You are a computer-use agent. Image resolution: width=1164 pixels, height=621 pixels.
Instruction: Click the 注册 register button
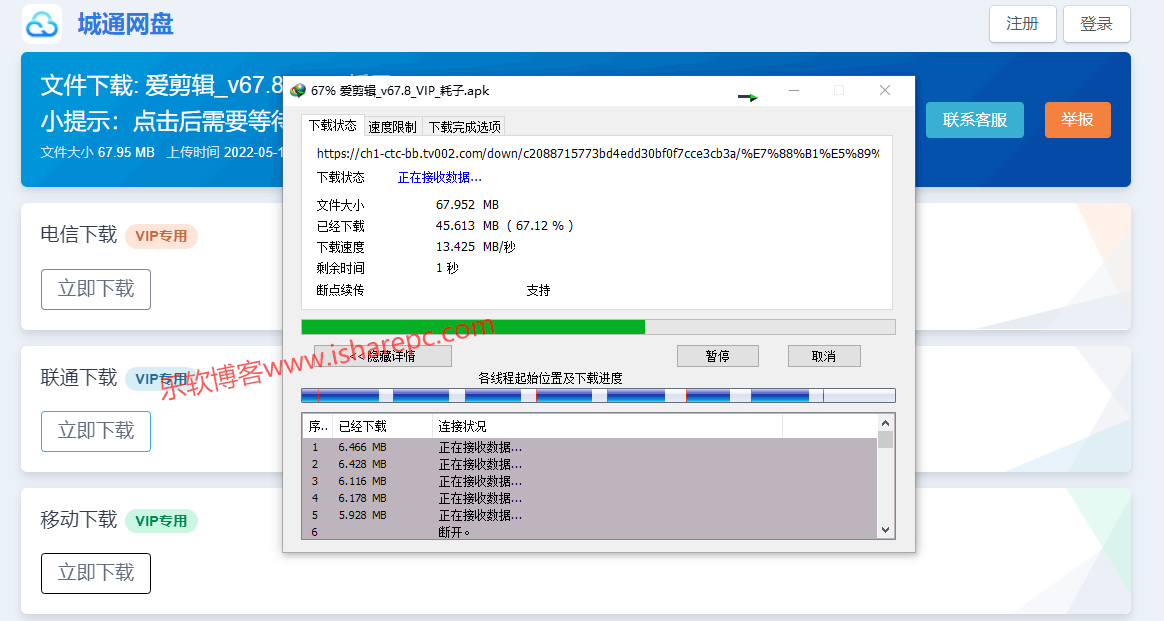tap(1022, 24)
